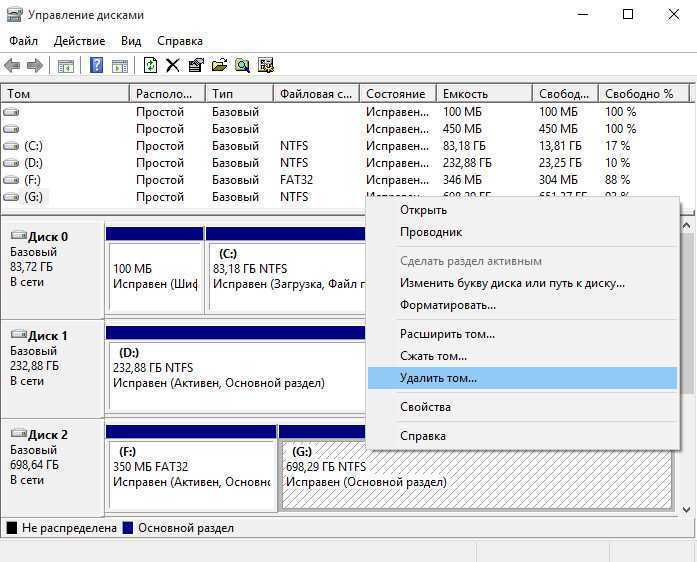Click Удалить том... in context menu
697x562 pixels.
coord(522,378)
